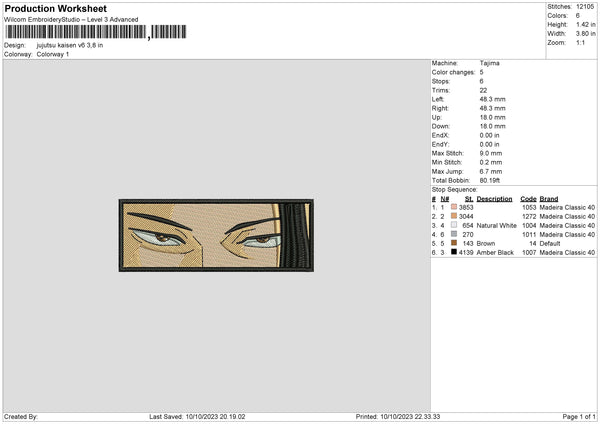Click the 'Created By:' footer label
Viewport: 600px width, 424px height.
click(x=21, y=417)
